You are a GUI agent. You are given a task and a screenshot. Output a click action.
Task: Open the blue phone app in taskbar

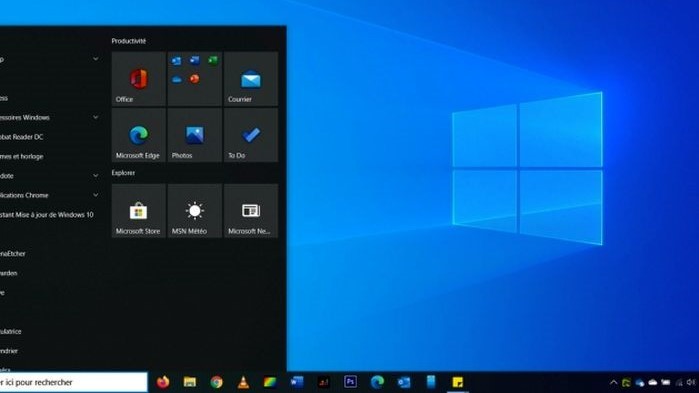(x=431, y=382)
